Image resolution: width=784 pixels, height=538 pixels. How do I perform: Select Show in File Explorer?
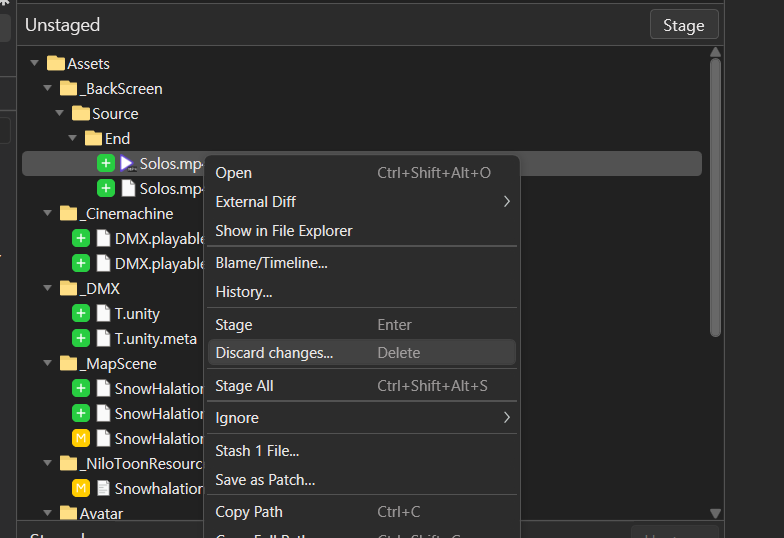tap(284, 231)
